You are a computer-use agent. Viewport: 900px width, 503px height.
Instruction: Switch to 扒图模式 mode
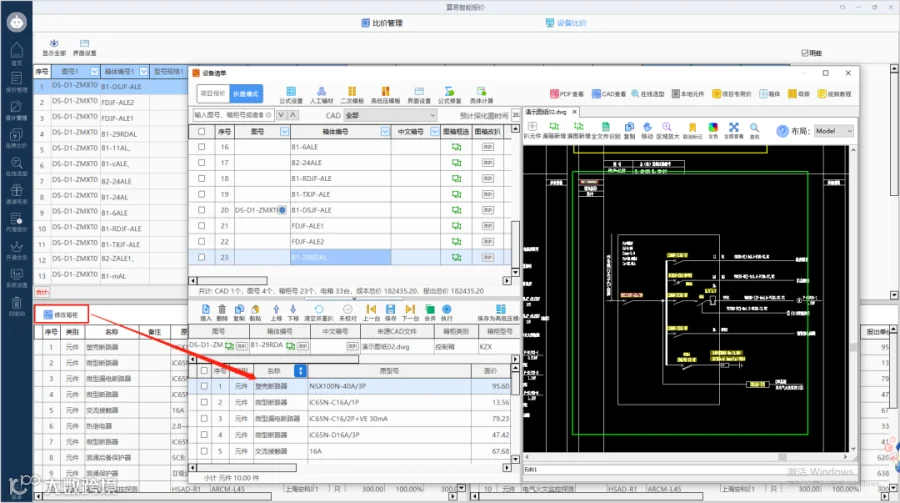tap(246, 94)
